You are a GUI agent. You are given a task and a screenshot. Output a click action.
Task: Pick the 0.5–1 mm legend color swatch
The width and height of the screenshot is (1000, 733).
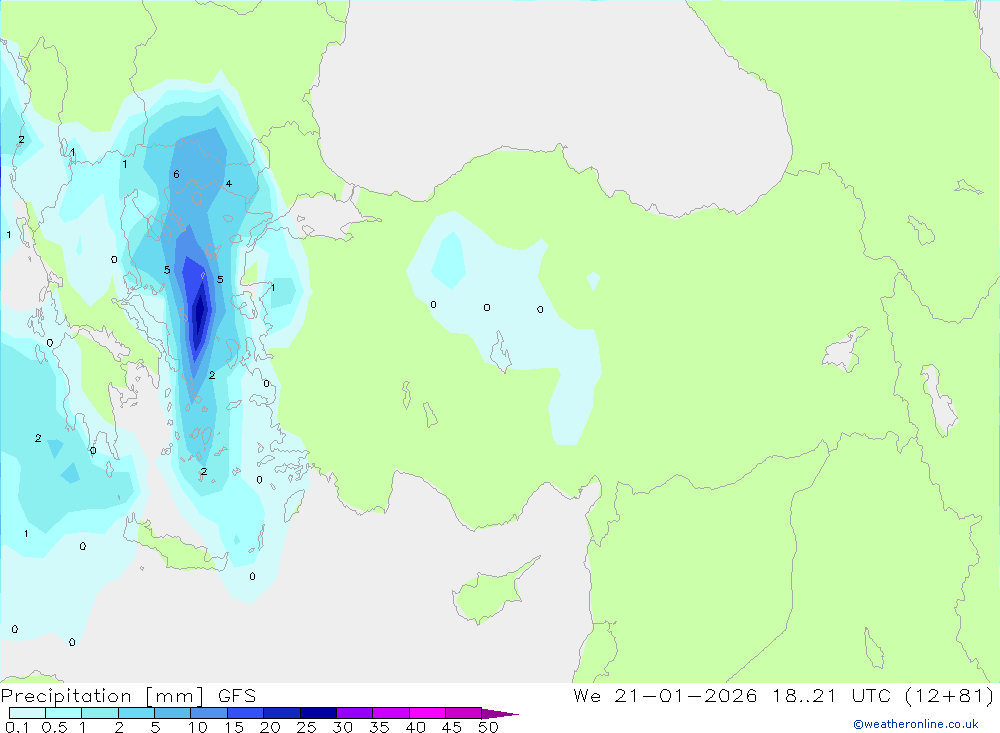click(64, 713)
